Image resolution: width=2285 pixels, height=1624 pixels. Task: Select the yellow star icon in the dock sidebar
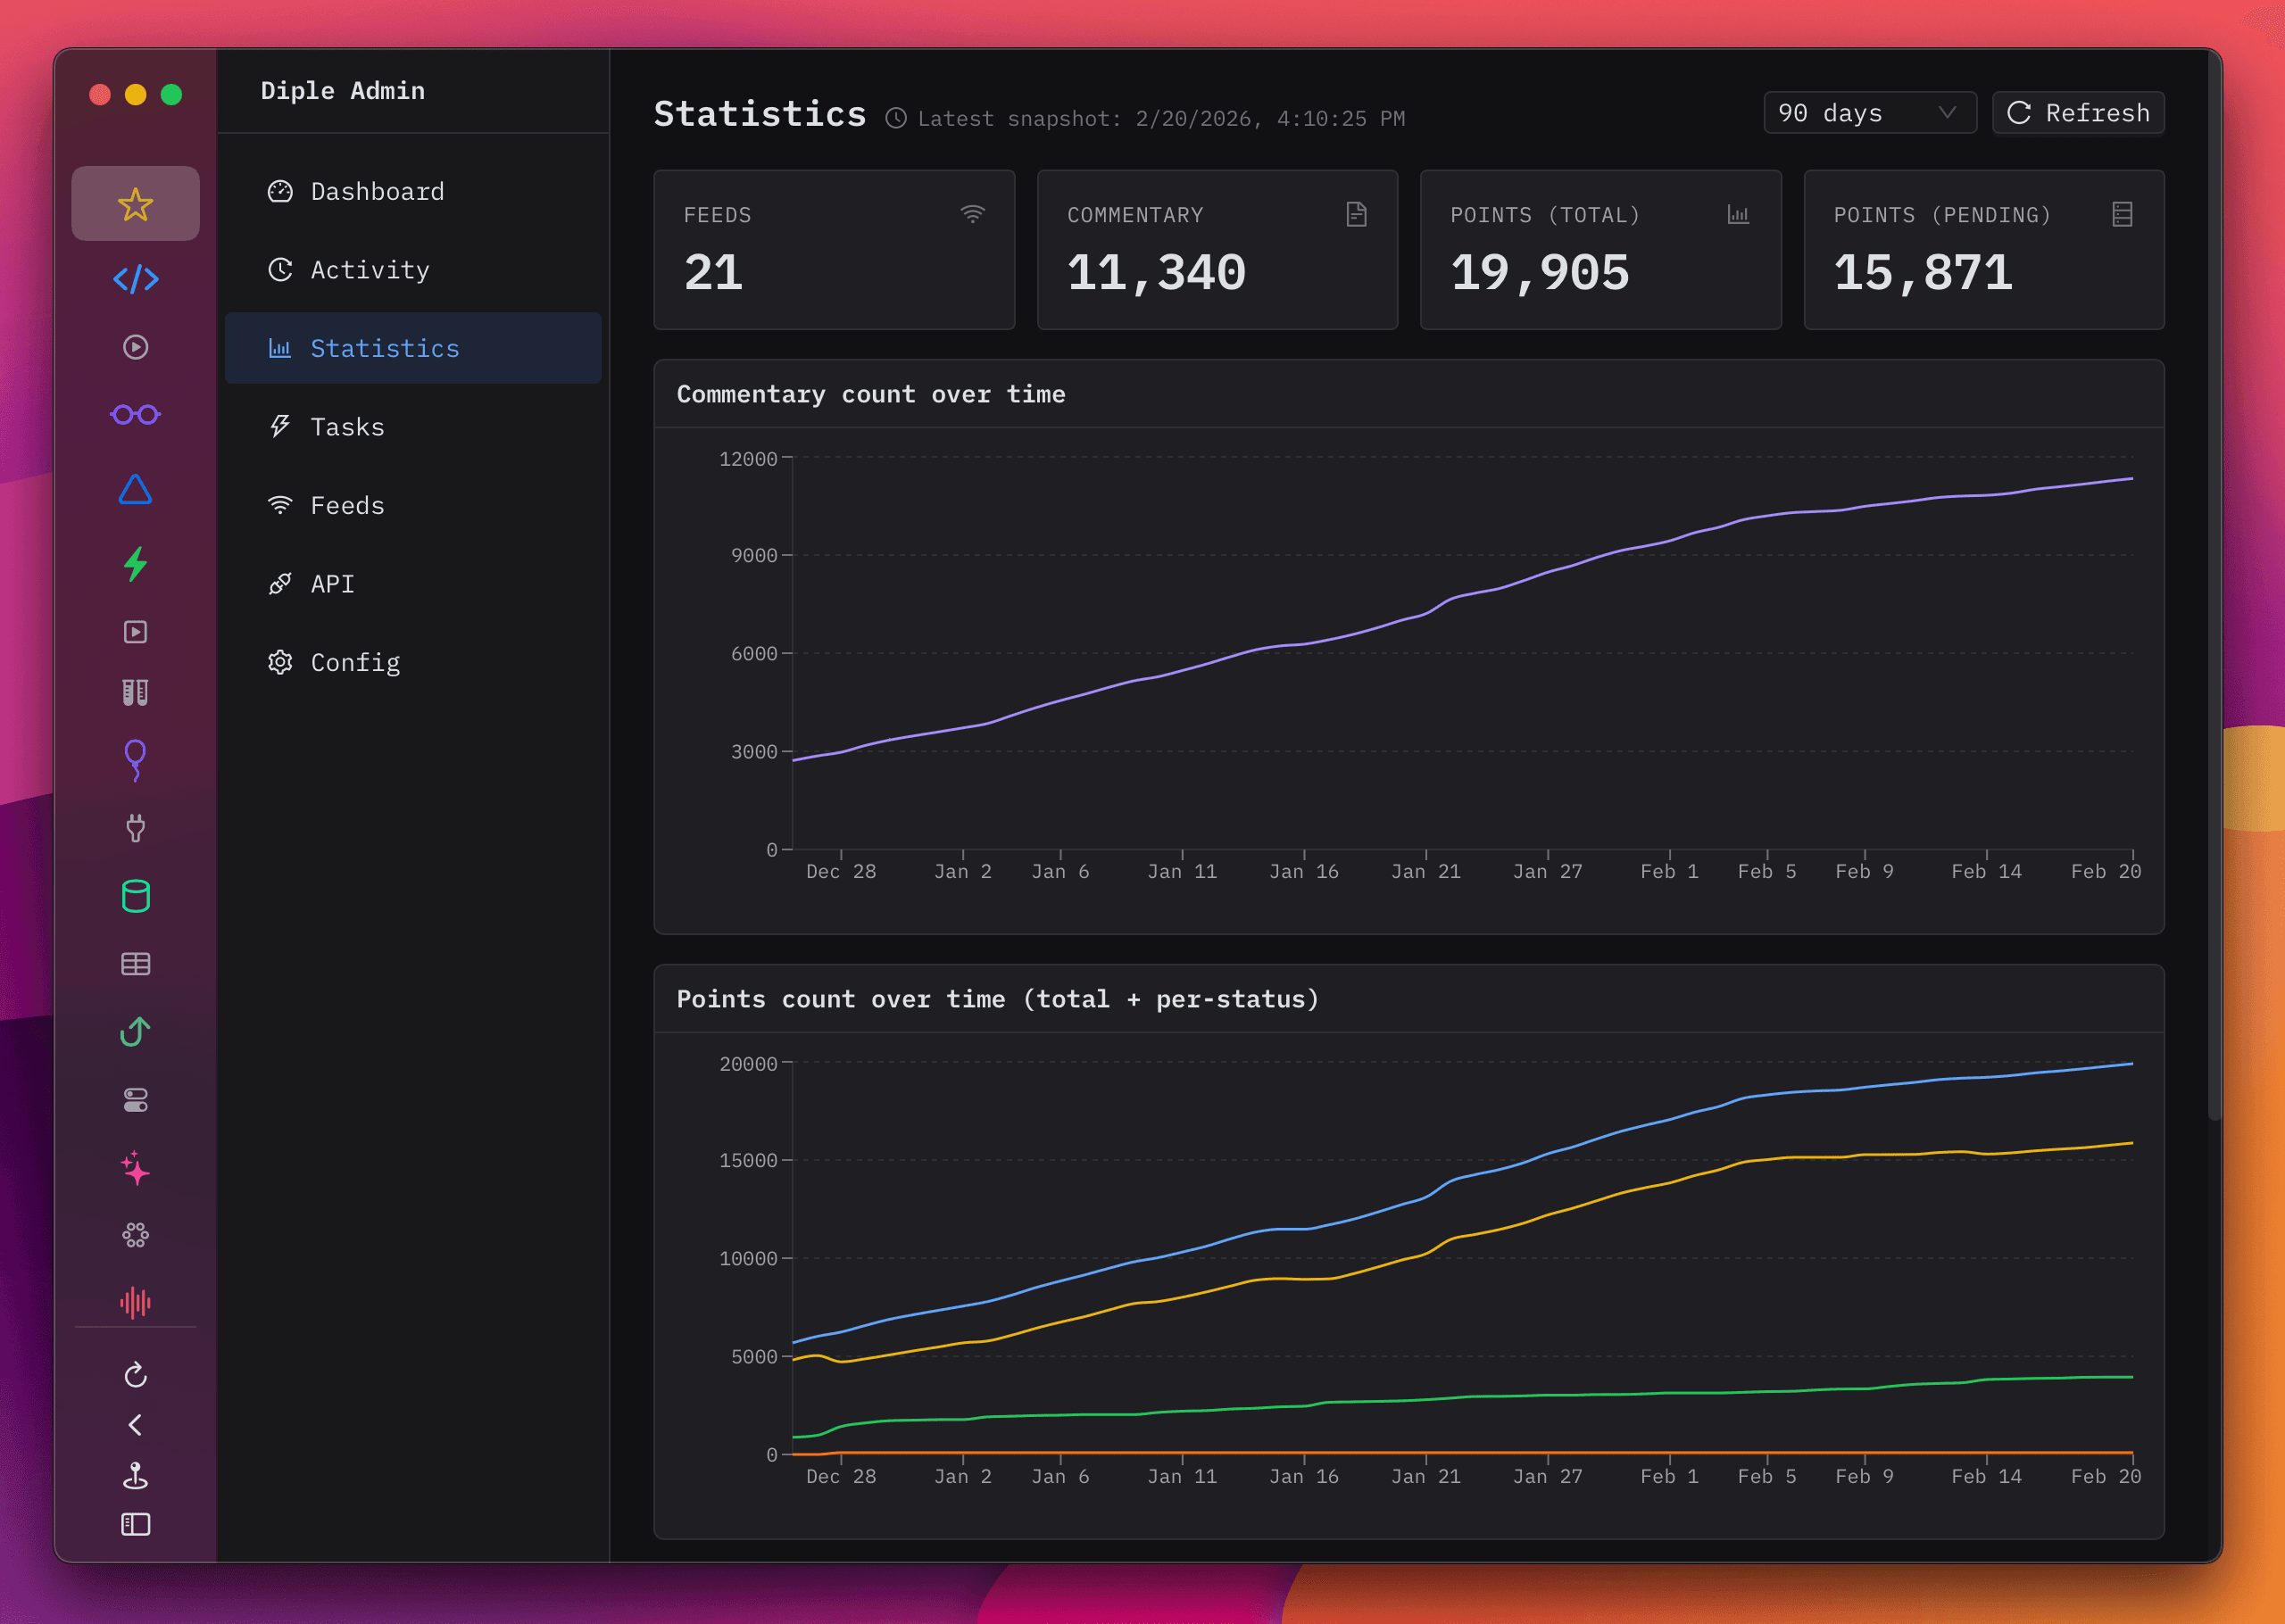135,203
